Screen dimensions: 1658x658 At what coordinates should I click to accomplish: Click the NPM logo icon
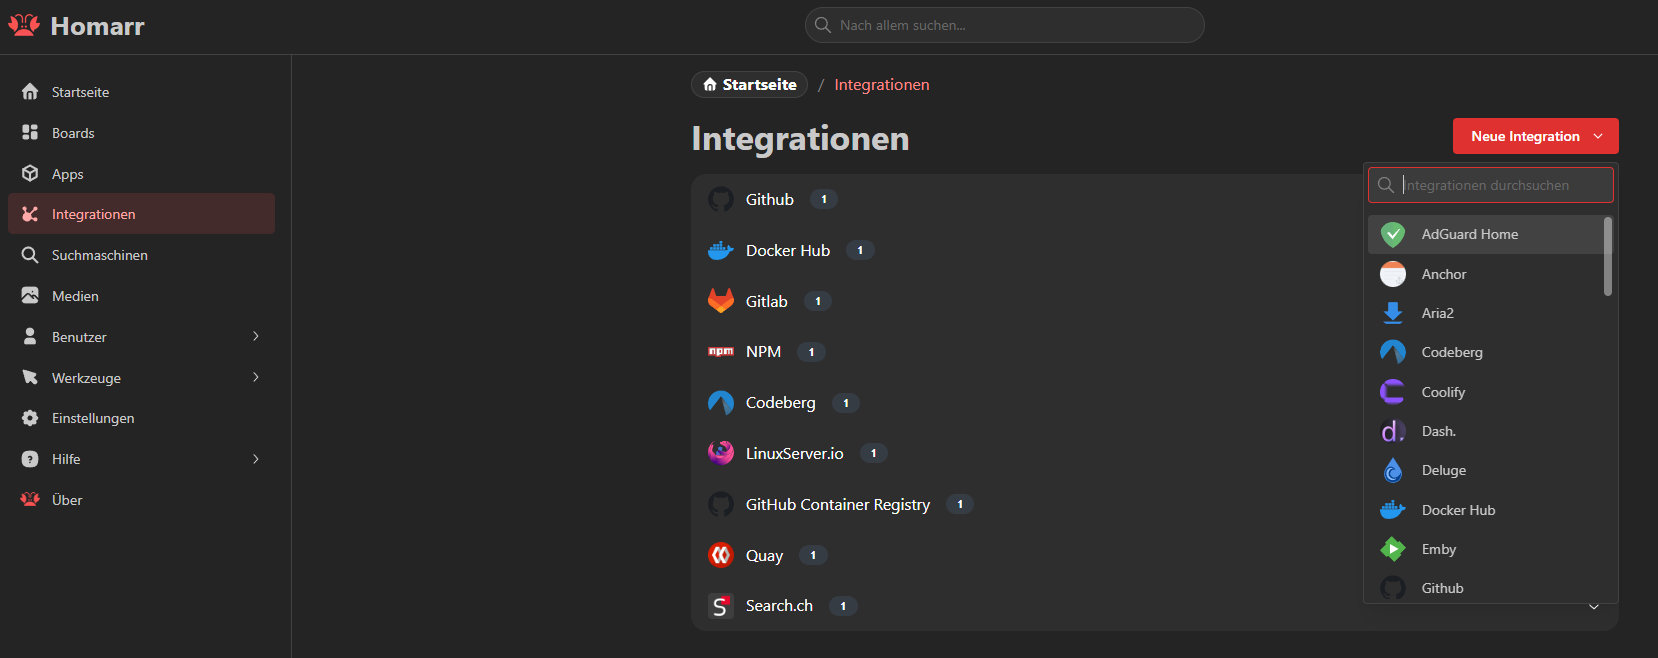tap(720, 352)
